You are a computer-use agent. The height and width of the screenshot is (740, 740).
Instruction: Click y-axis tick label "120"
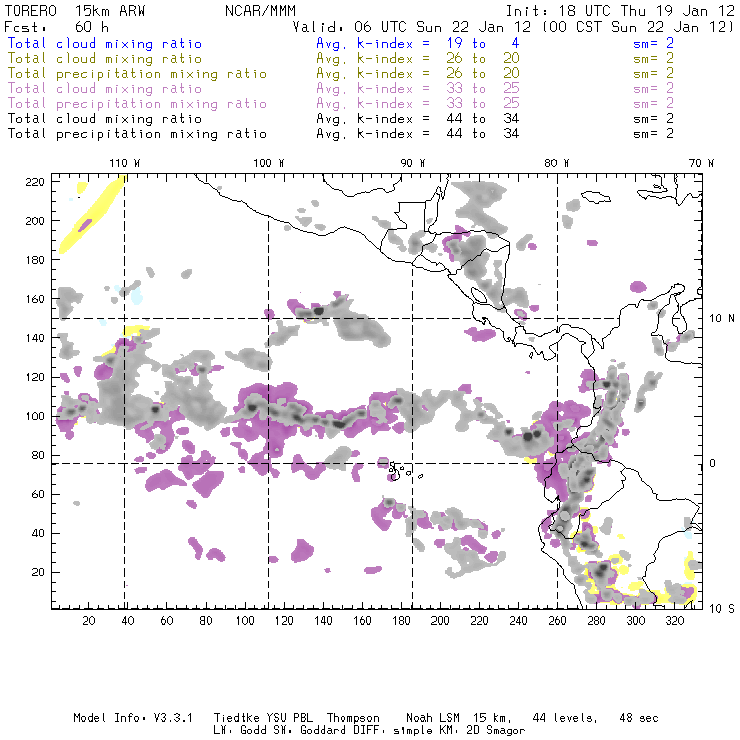tap(35, 377)
